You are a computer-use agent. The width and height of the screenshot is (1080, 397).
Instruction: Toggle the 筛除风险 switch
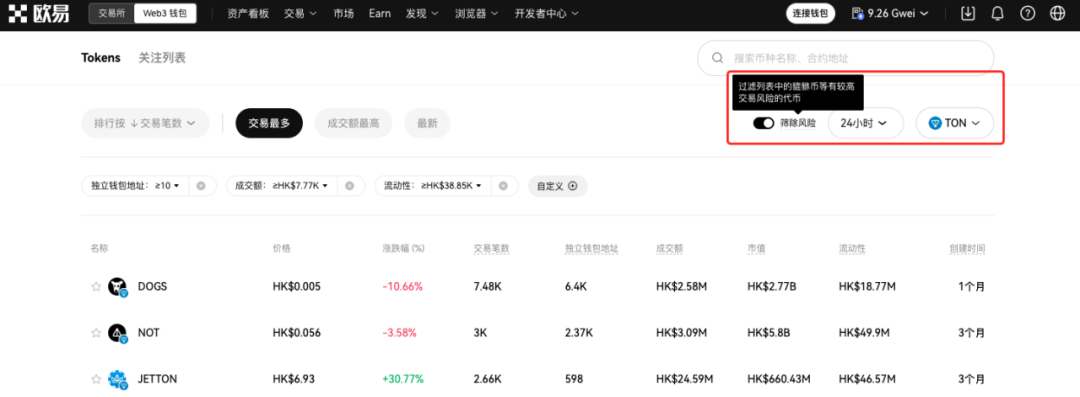[x=763, y=123]
